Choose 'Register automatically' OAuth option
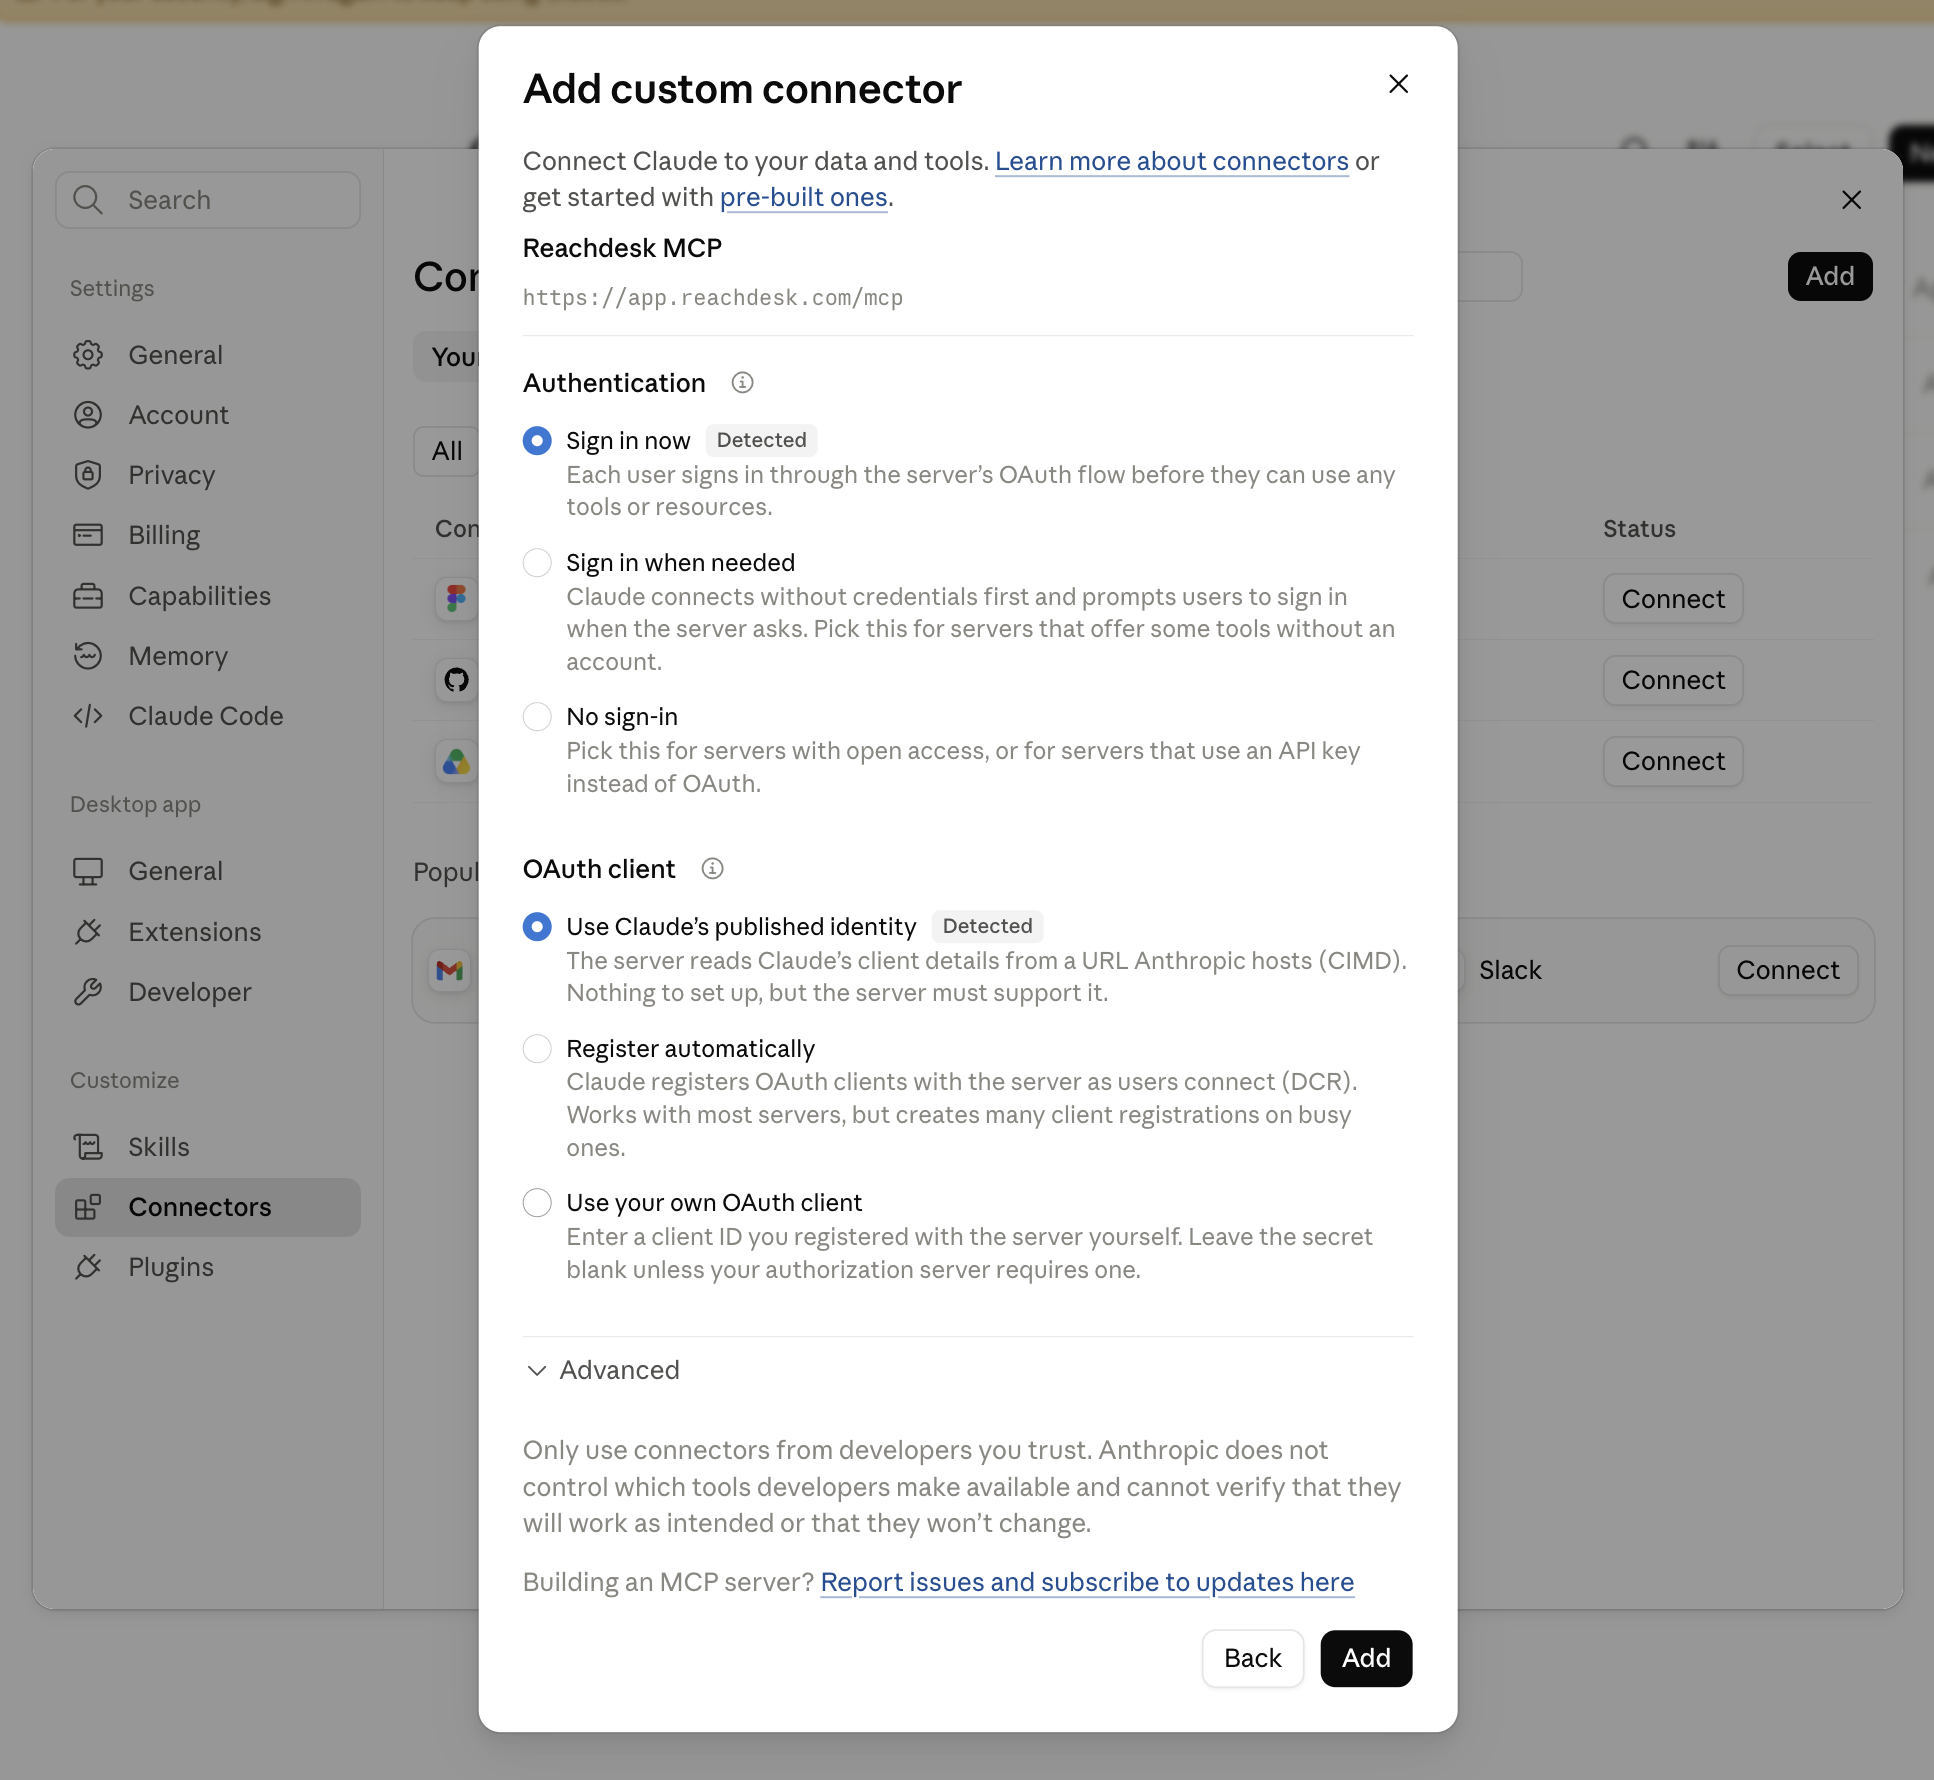Viewport: 1934px width, 1780px height. coord(537,1049)
